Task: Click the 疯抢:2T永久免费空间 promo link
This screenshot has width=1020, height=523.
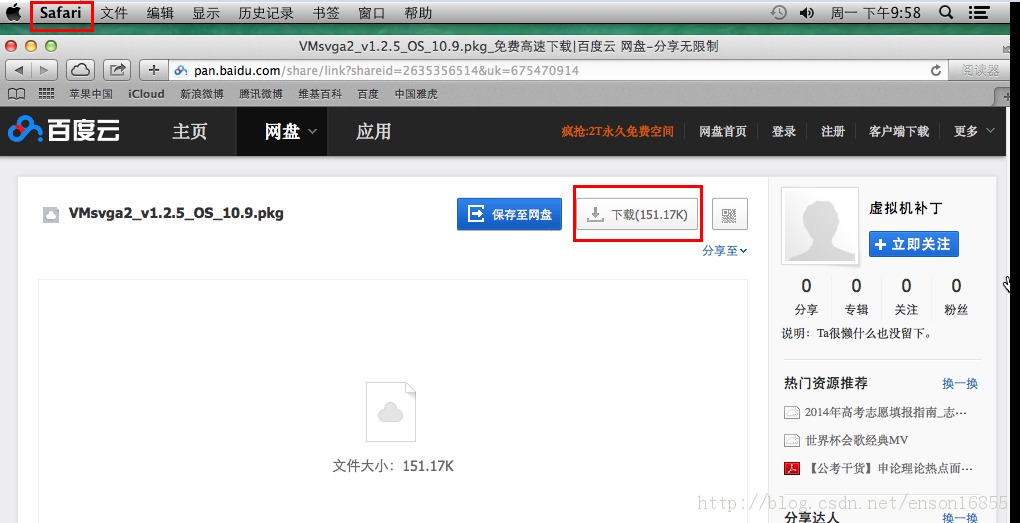Action: click(x=617, y=131)
